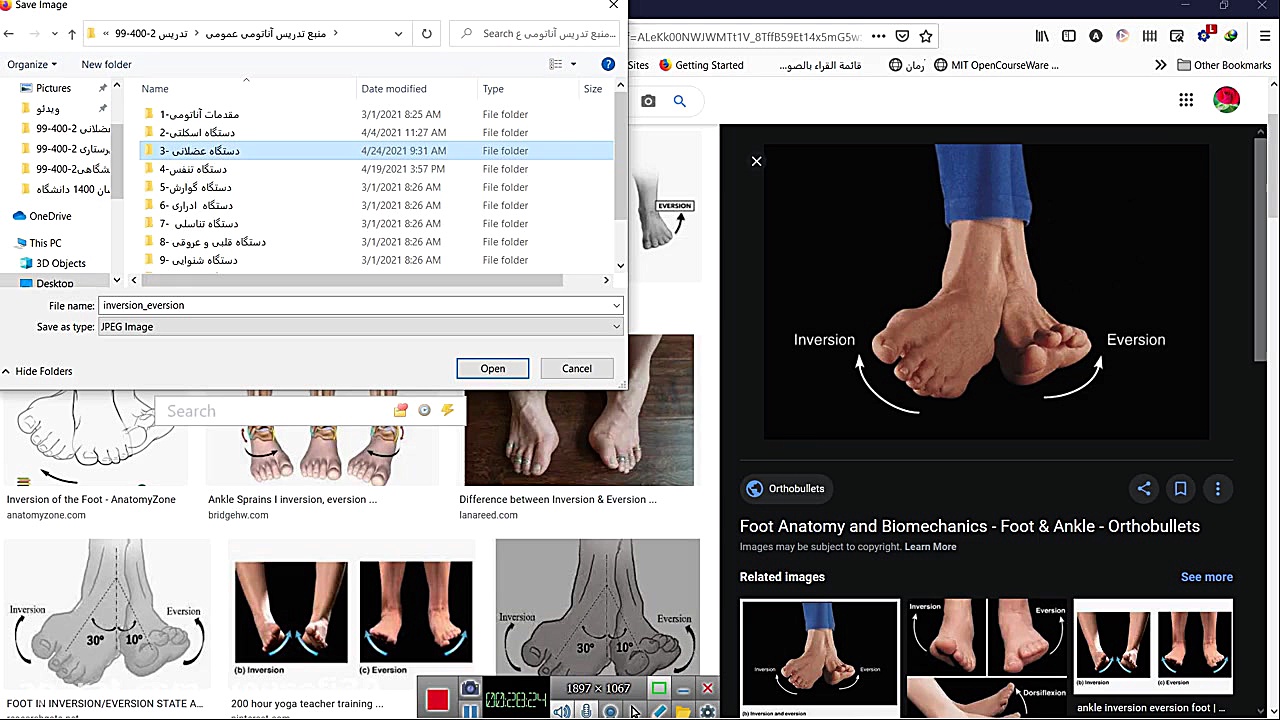Click the 1897 × 1067 resolution label

[x=598, y=688]
